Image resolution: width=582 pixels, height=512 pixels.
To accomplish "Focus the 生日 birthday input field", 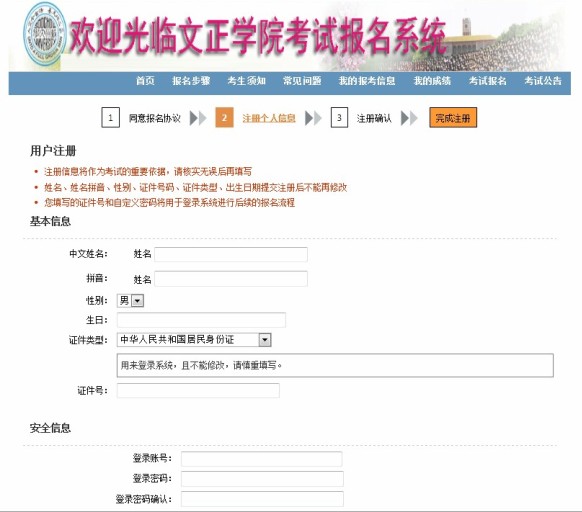I will pyautogui.click(x=201, y=320).
